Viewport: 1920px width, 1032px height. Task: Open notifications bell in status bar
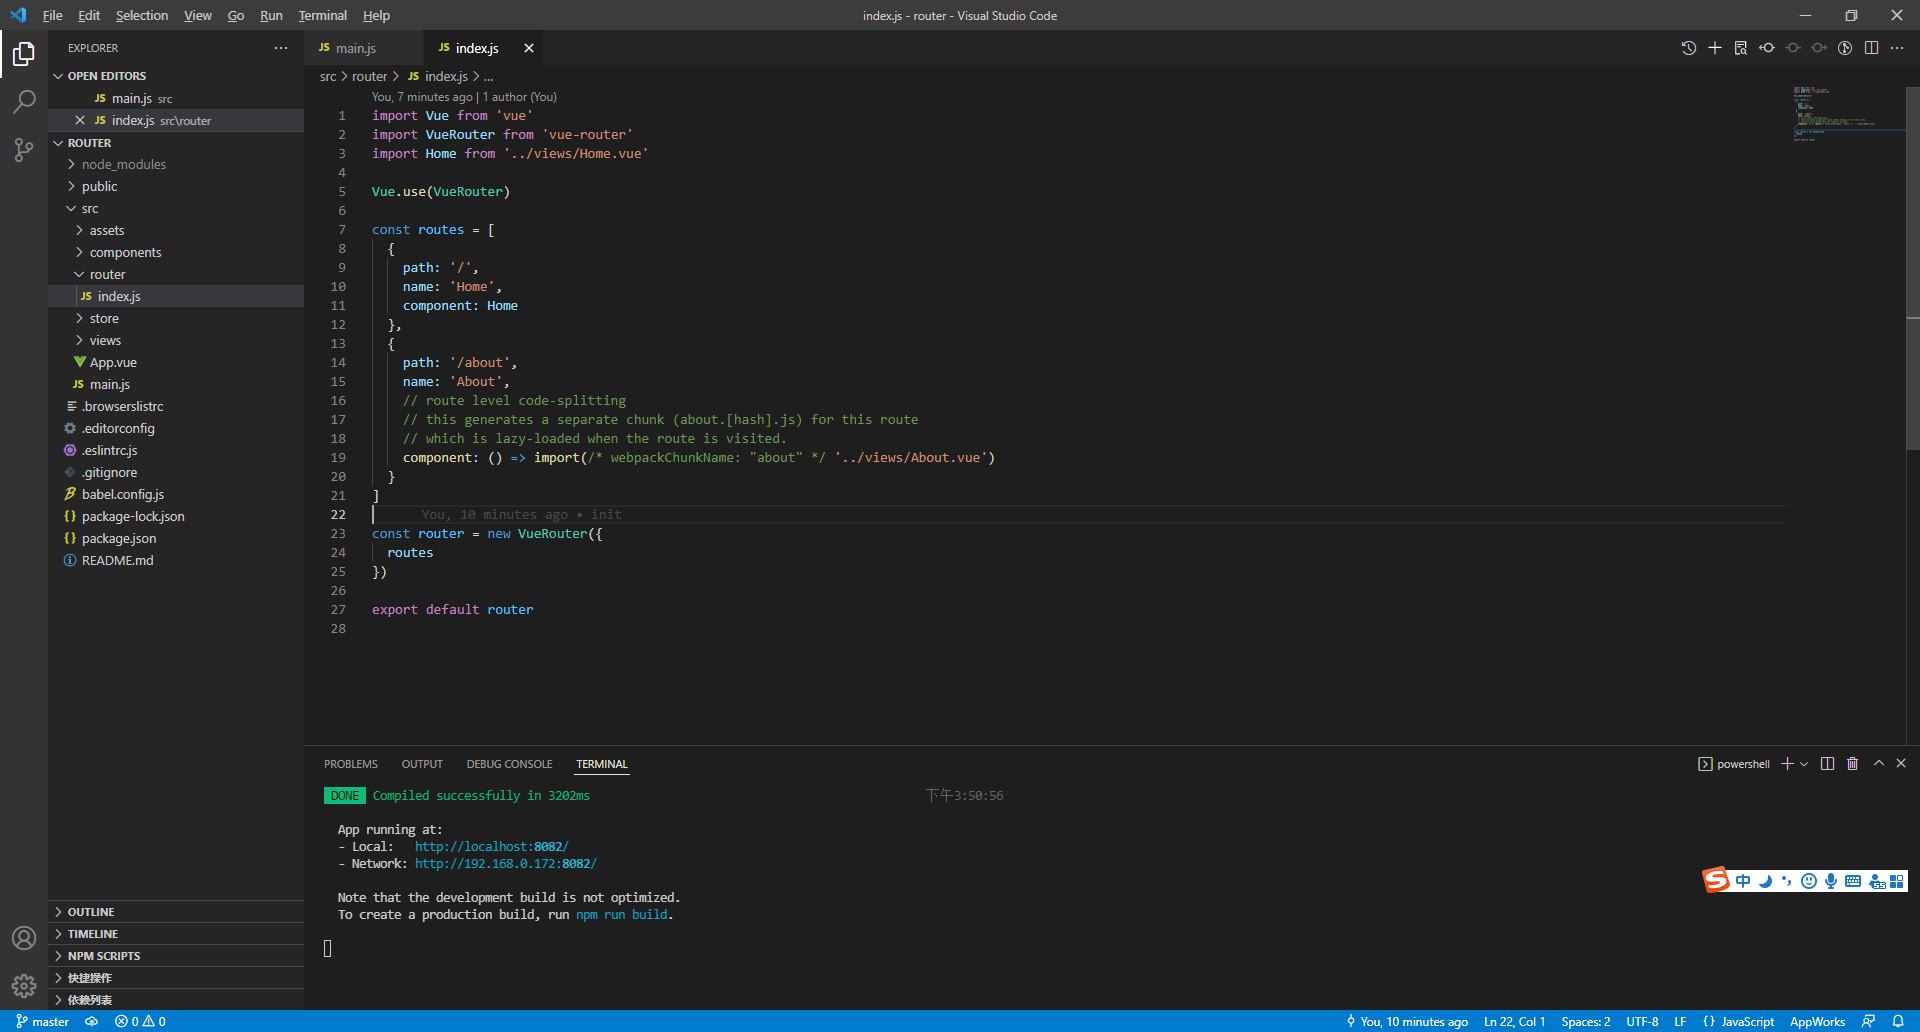[1898, 1021]
